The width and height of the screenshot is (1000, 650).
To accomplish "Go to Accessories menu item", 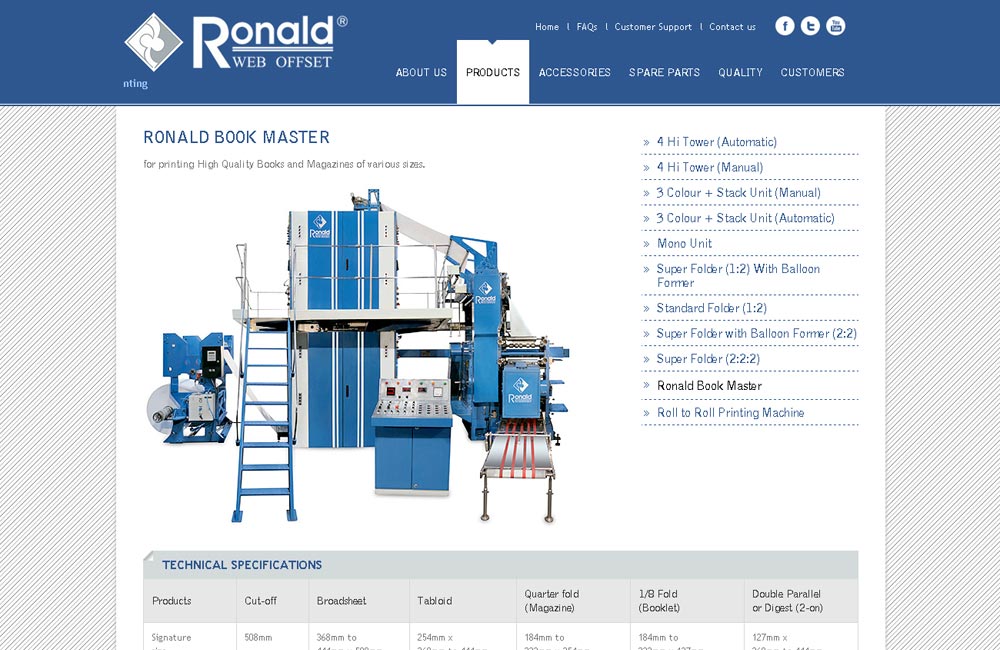I will click(575, 73).
